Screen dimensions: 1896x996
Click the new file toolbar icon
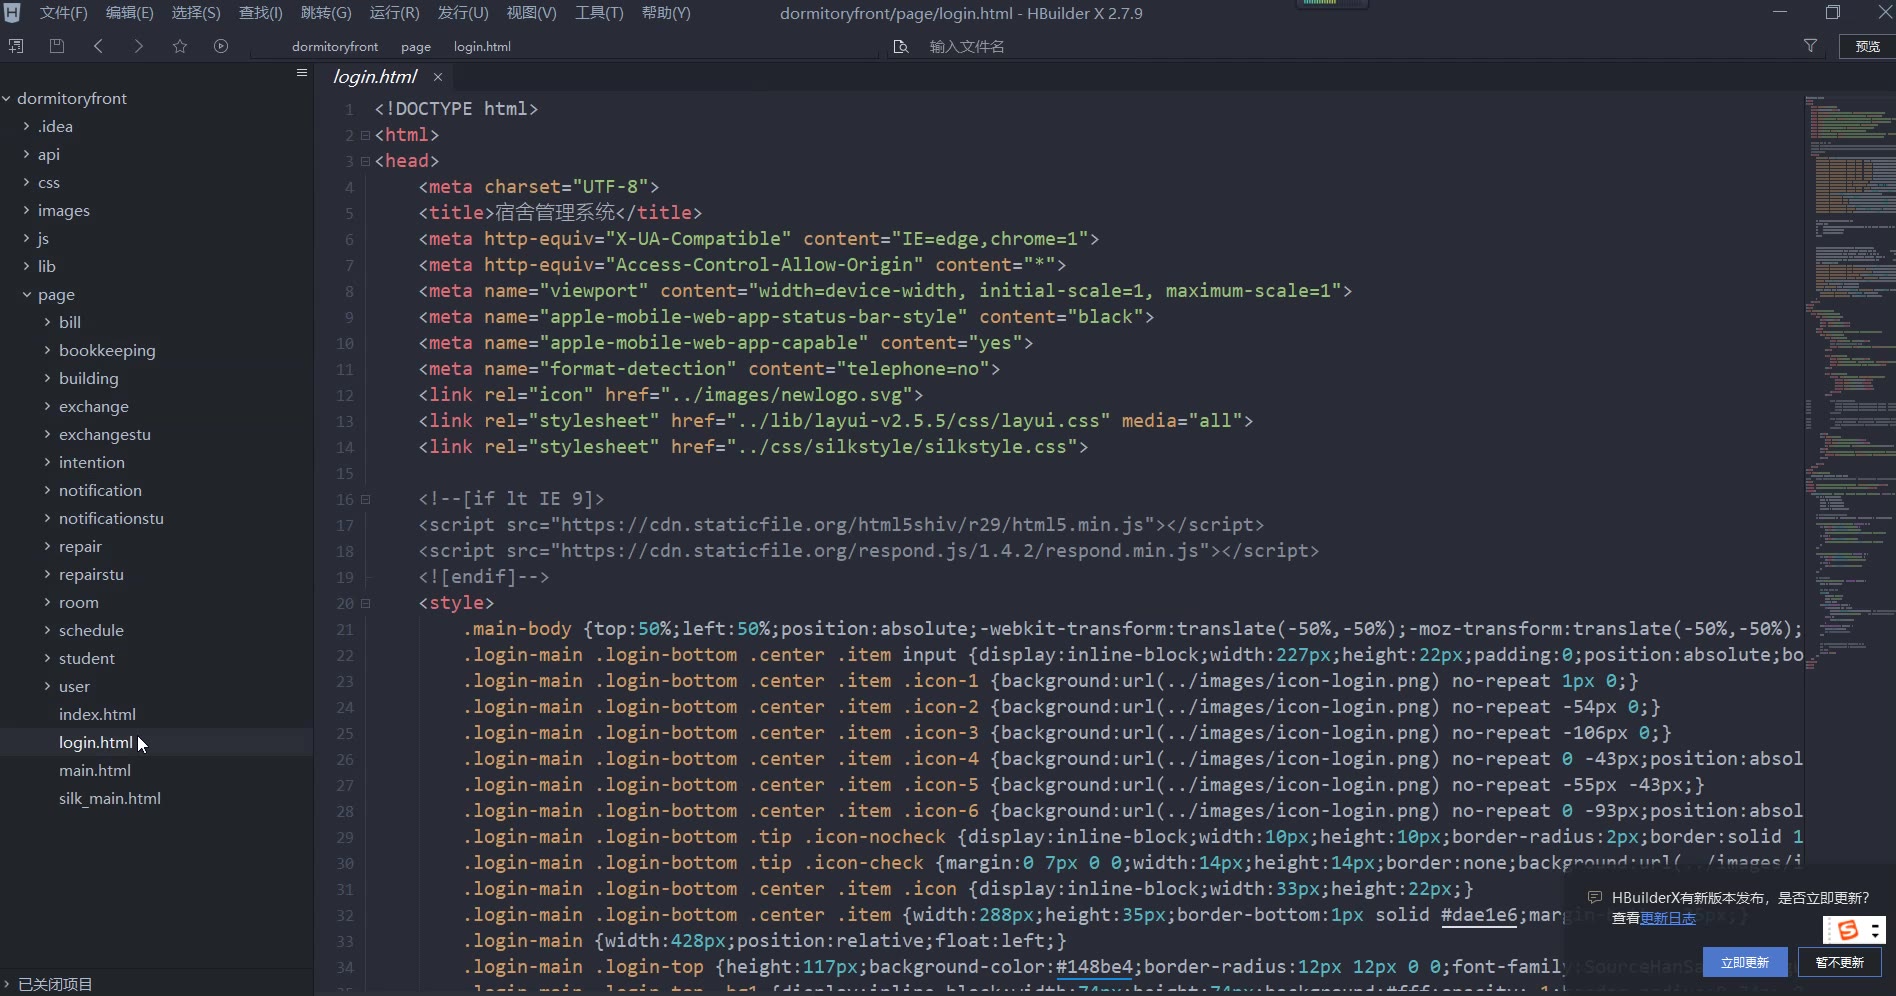pos(16,46)
